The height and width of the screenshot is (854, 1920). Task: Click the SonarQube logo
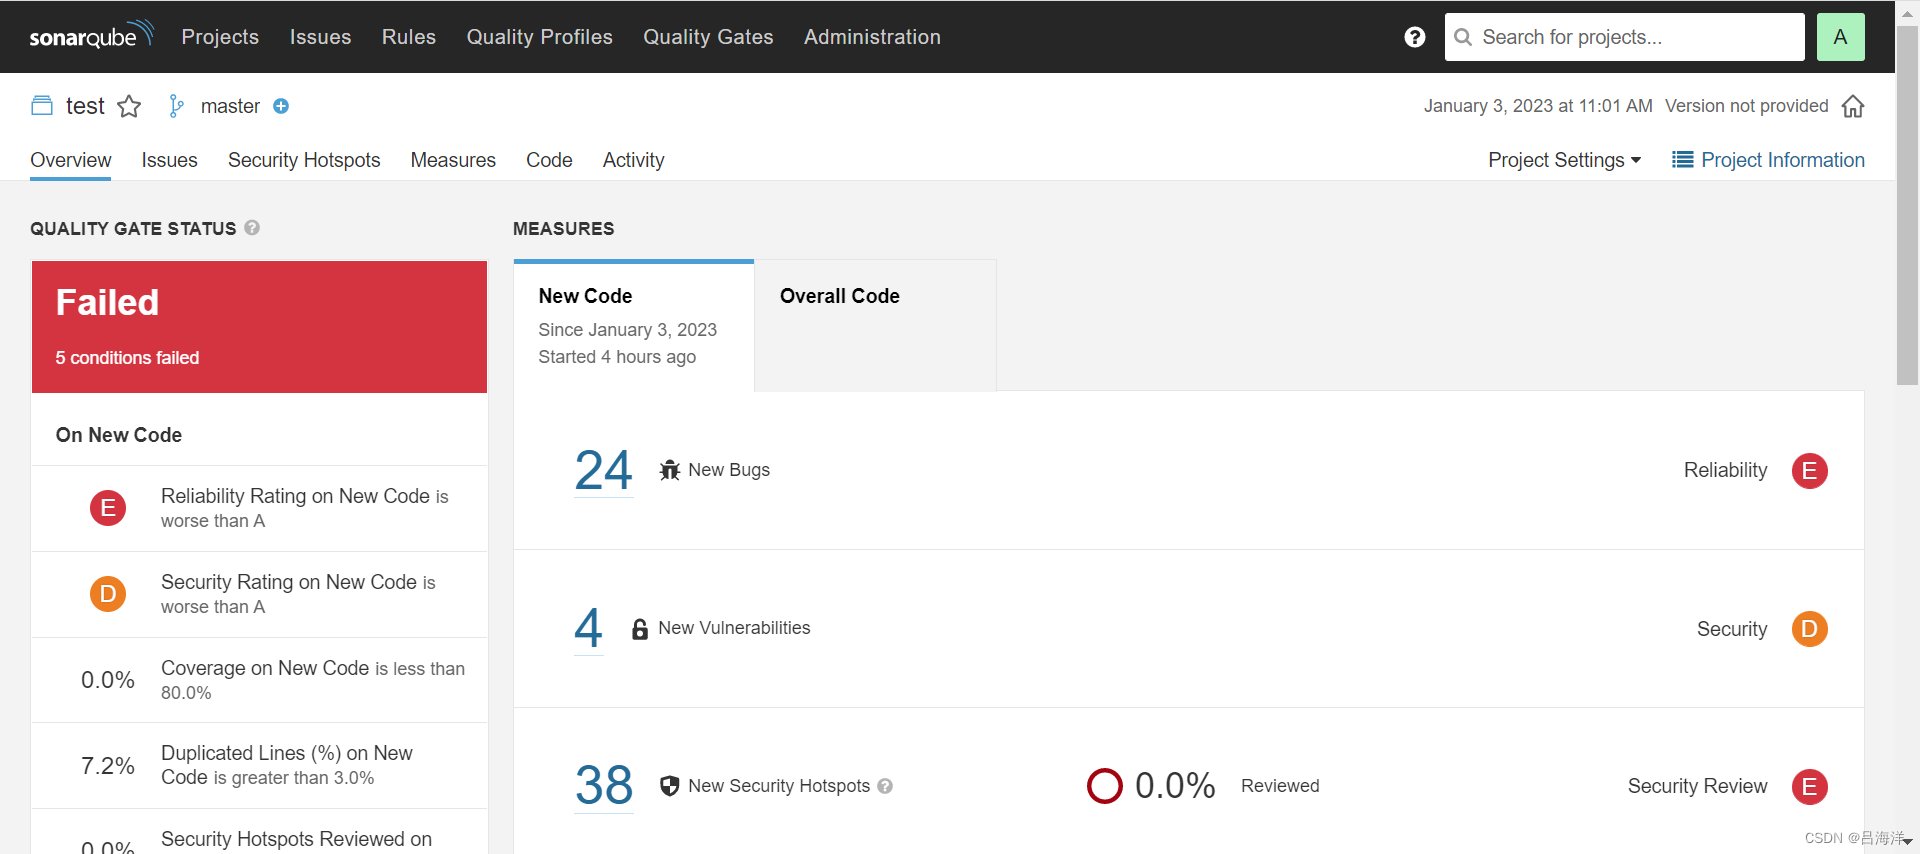point(91,35)
